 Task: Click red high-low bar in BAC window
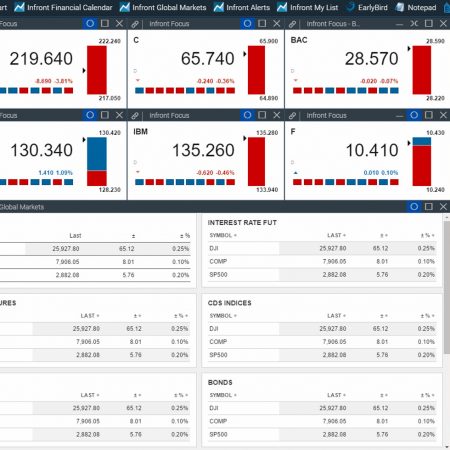[422, 70]
